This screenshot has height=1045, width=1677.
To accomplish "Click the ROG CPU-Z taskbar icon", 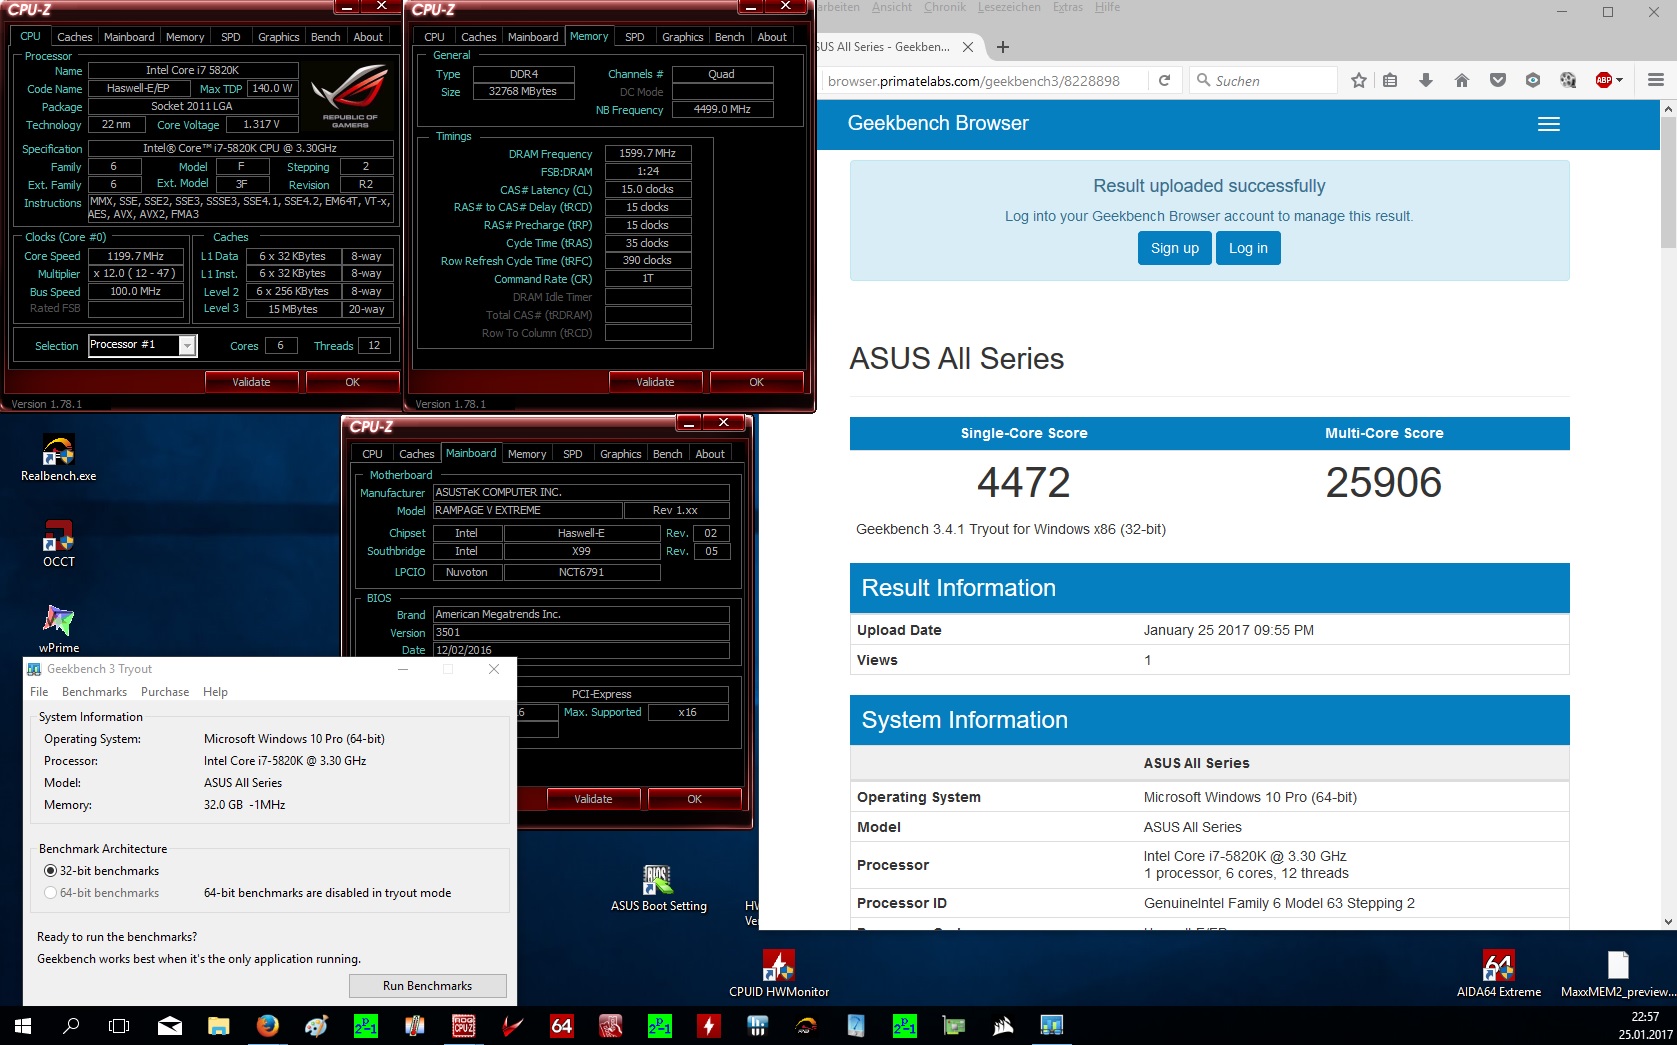I will [x=464, y=1026].
